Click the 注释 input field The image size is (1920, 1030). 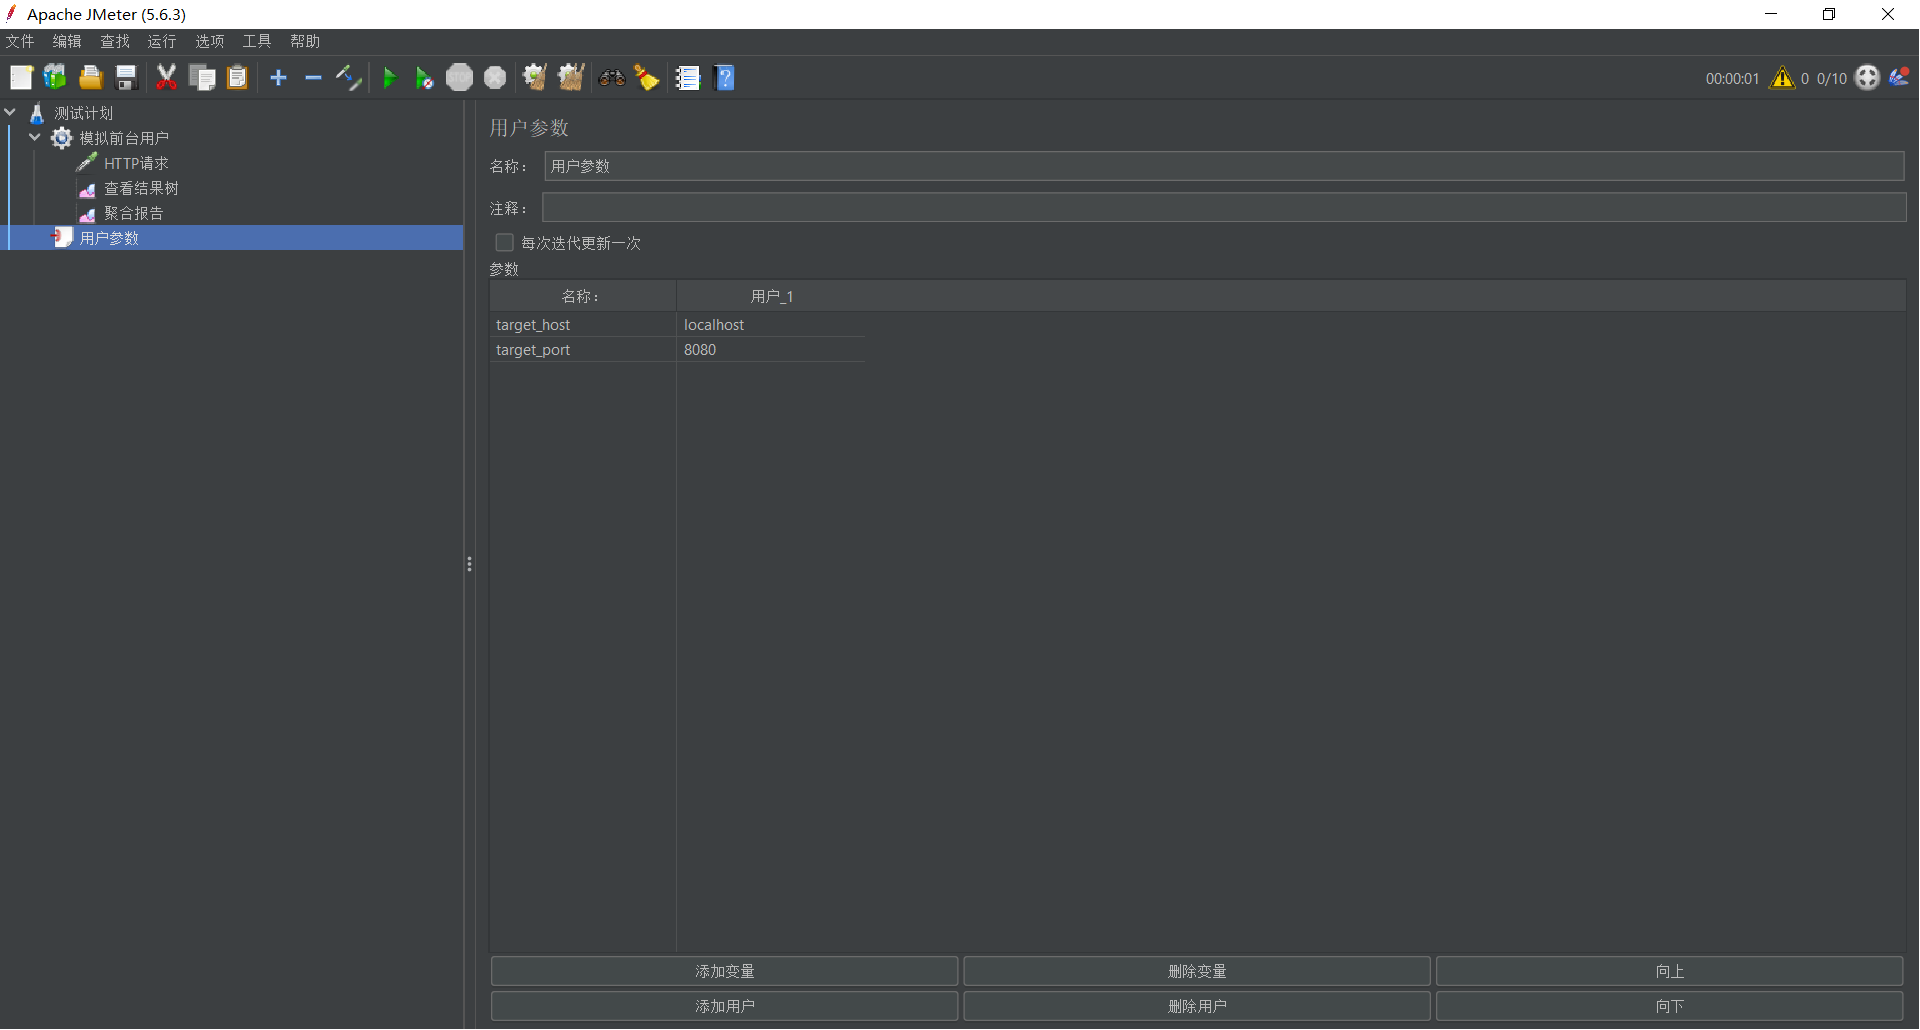point(1223,208)
